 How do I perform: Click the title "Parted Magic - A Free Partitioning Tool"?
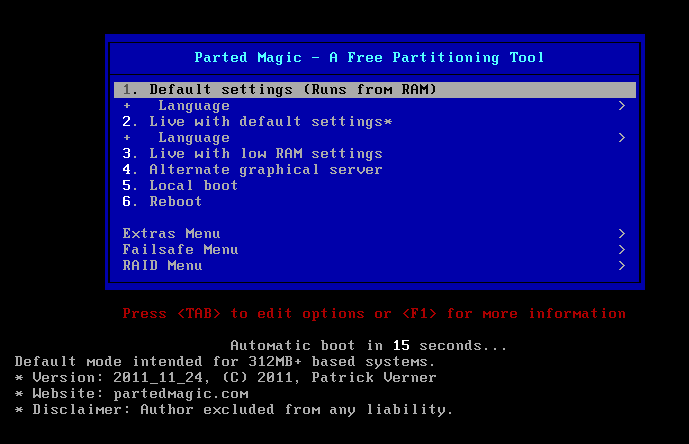tap(369, 58)
